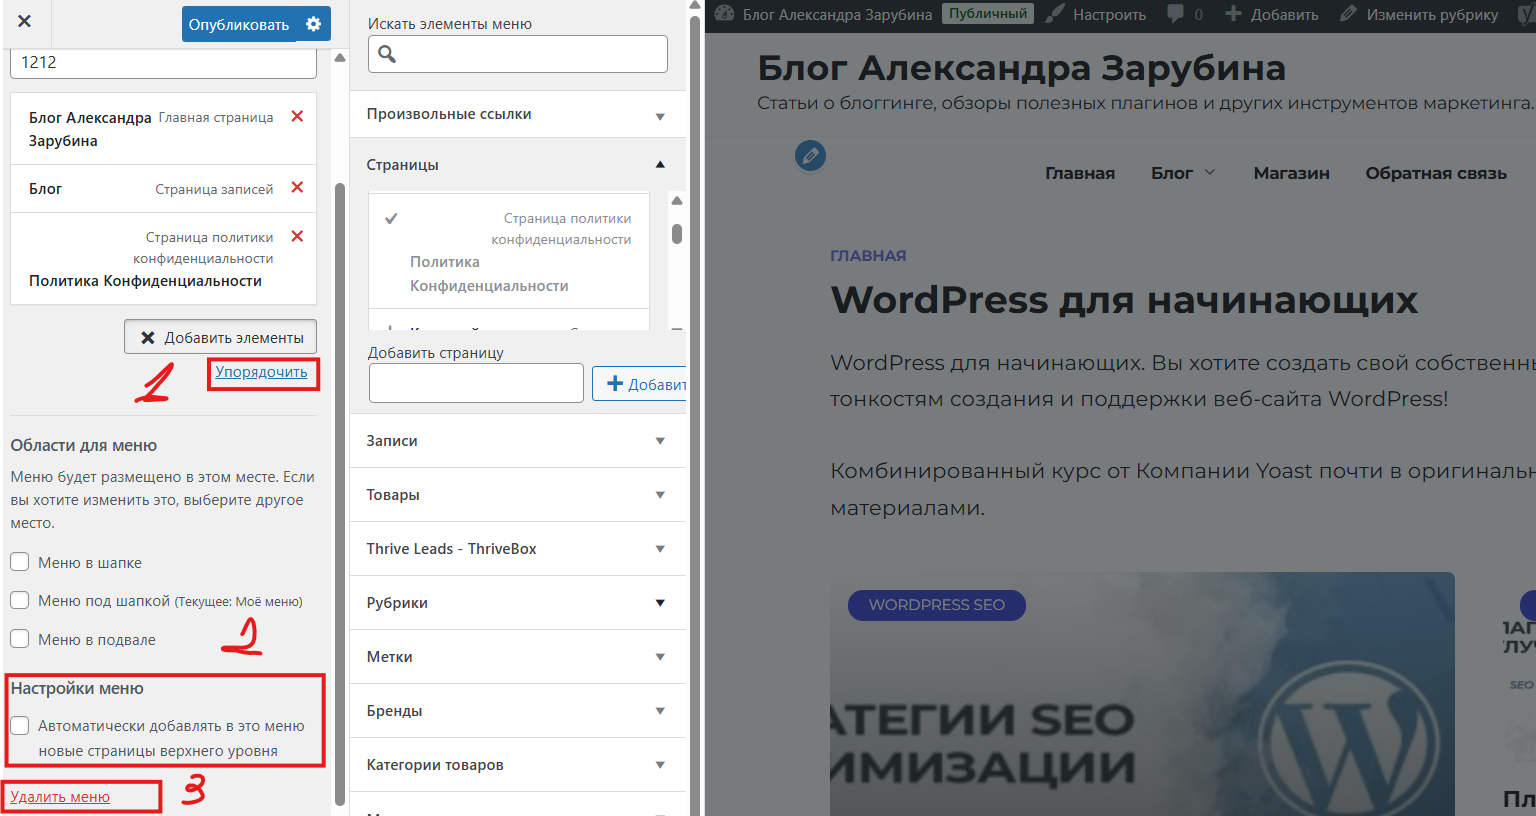Click the checkmark next to Политика Конфиденциальности page
This screenshot has height=816, width=1536.
click(x=392, y=218)
